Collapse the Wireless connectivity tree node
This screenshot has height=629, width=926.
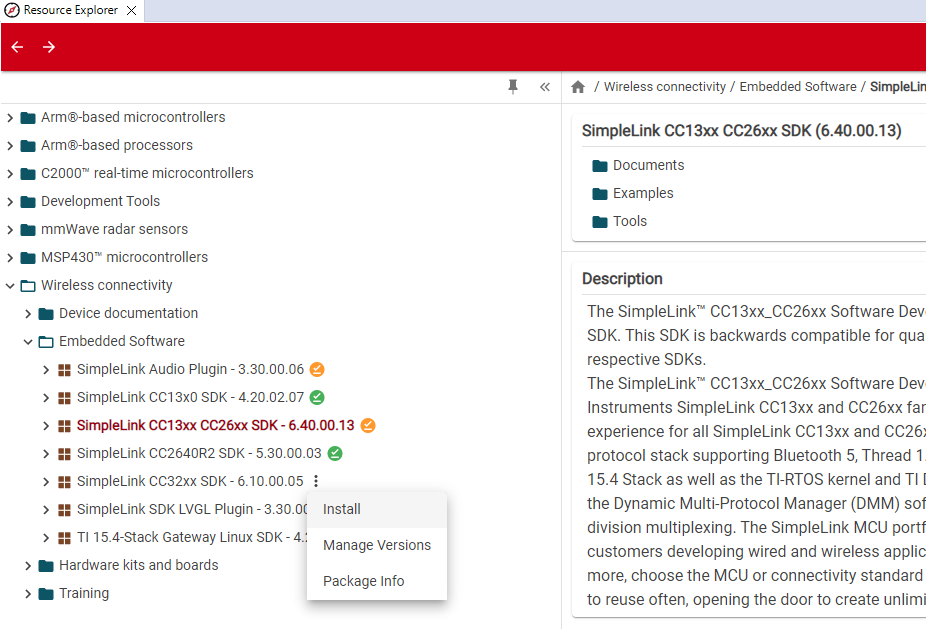(10, 285)
